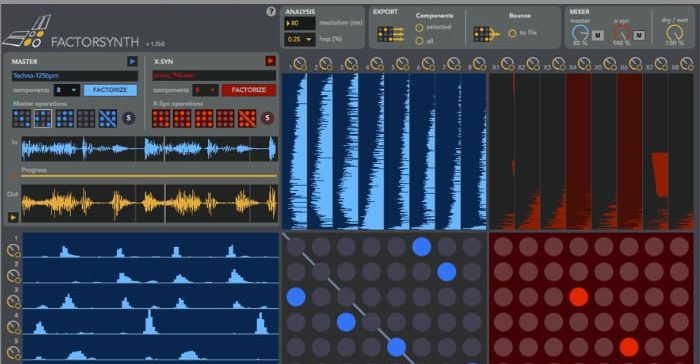Mute the x-syn channel with M
Image resolution: width=700 pixels, height=364 pixels.
[x=639, y=35]
